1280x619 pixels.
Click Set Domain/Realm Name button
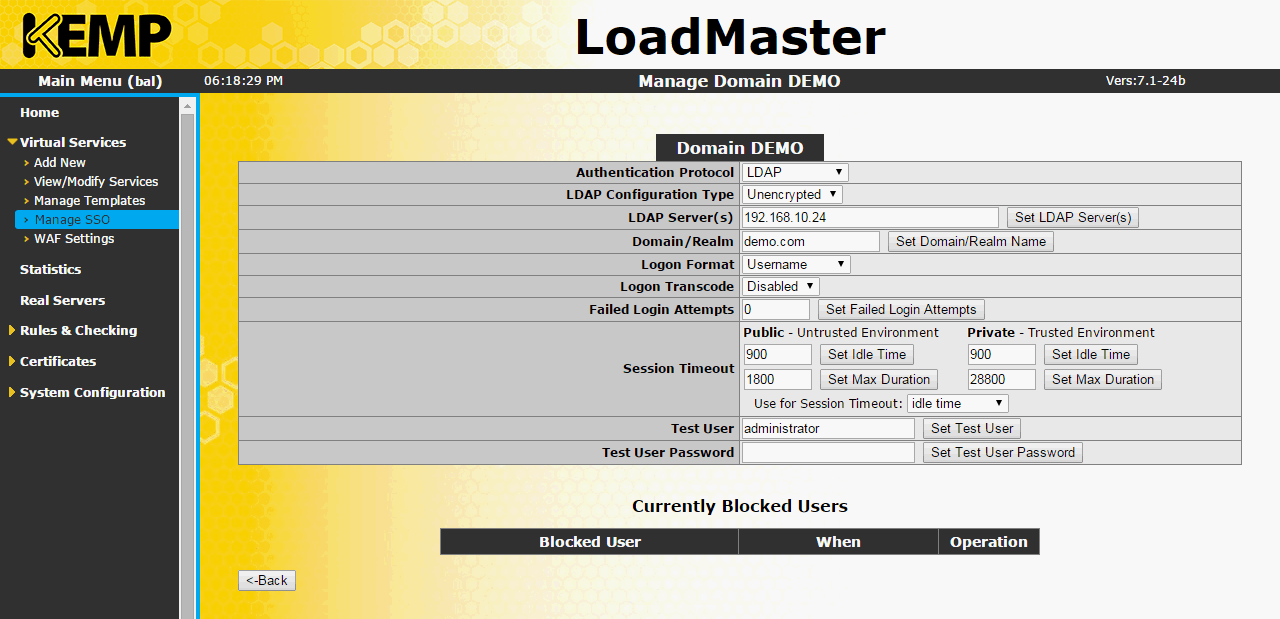pyautogui.click(x=971, y=241)
